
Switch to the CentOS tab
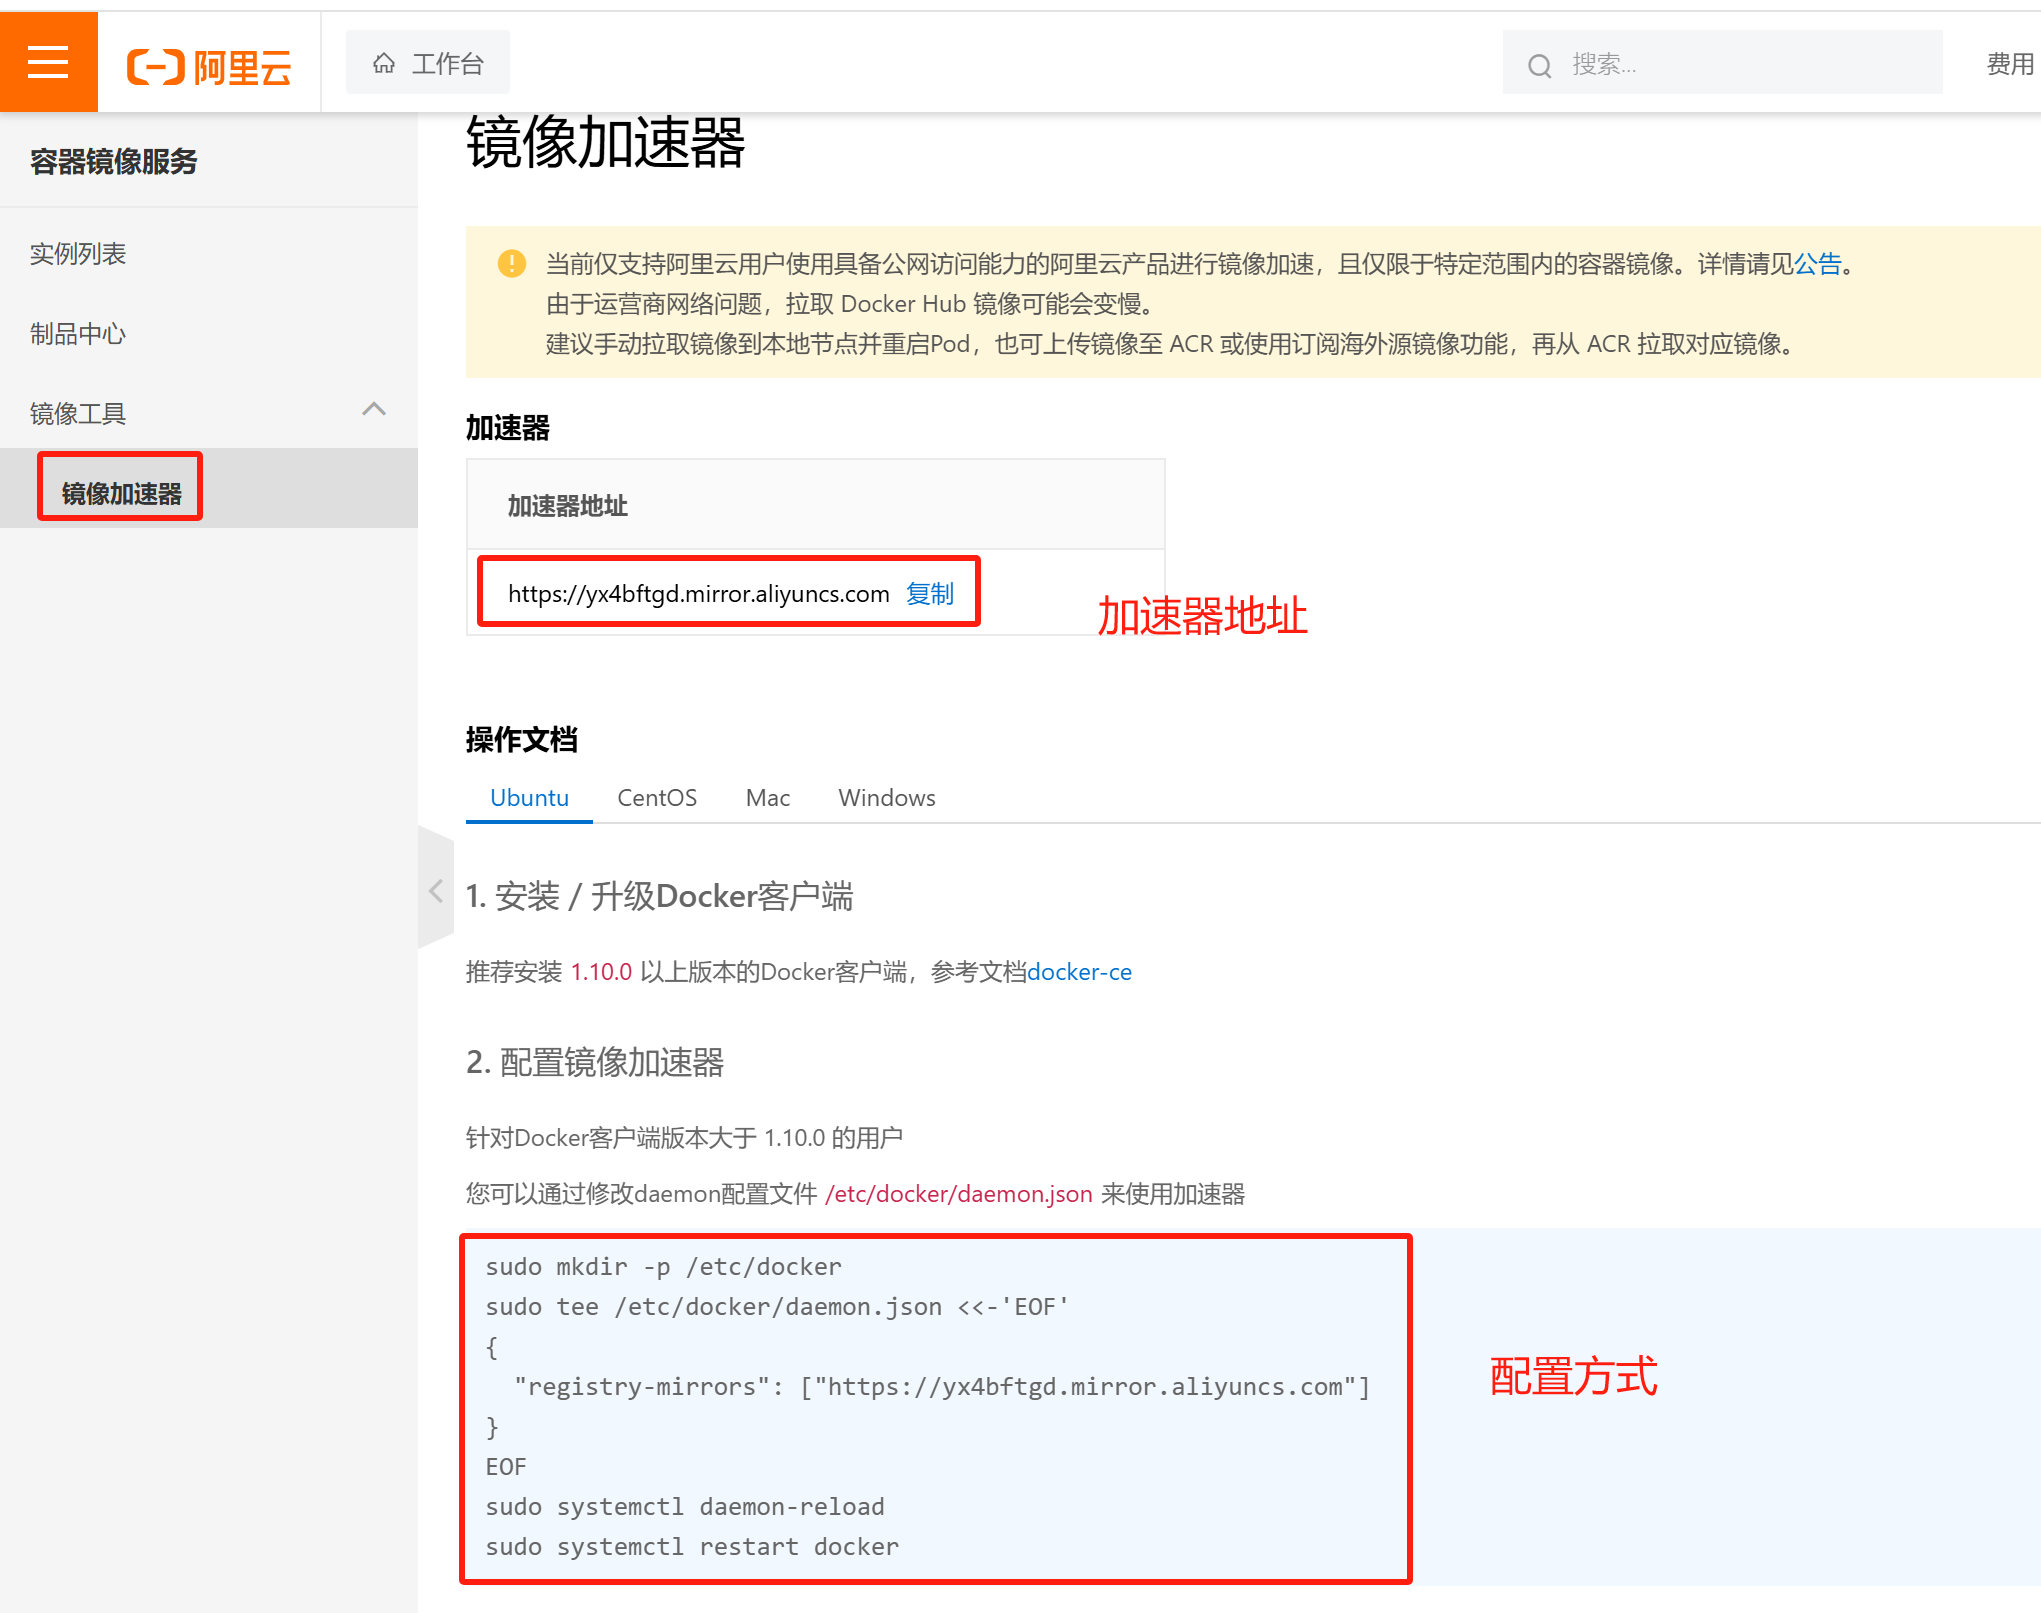657,798
